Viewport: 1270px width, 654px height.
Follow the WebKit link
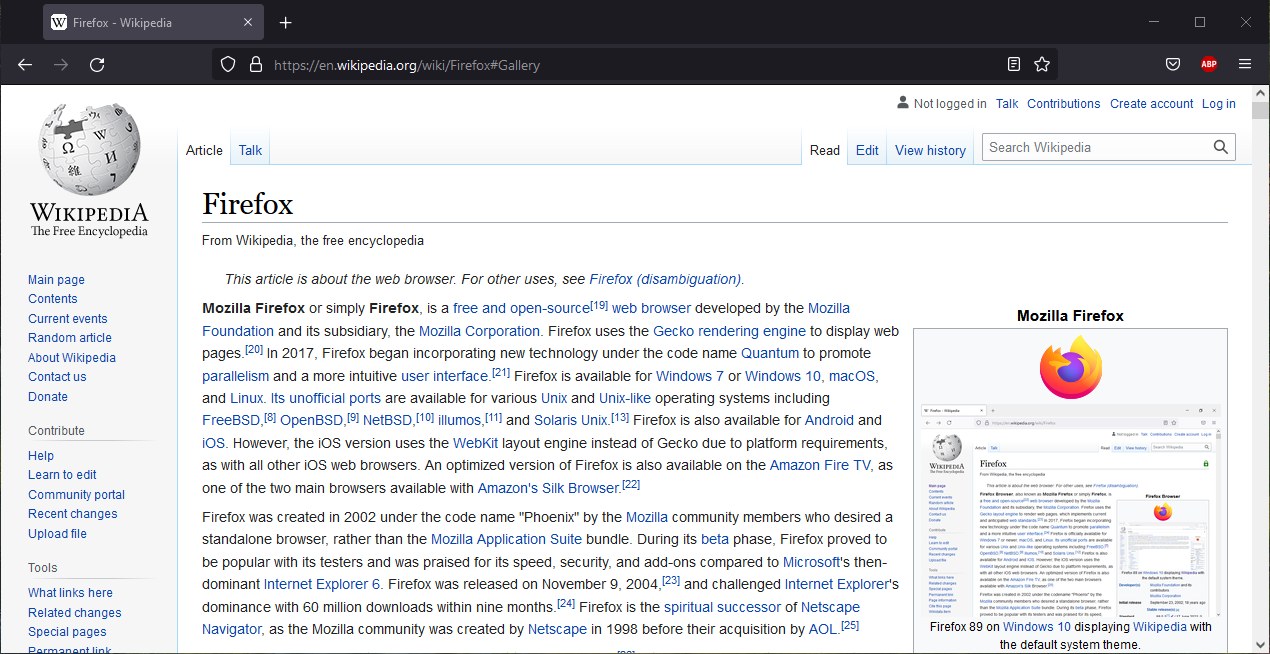click(476, 443)
